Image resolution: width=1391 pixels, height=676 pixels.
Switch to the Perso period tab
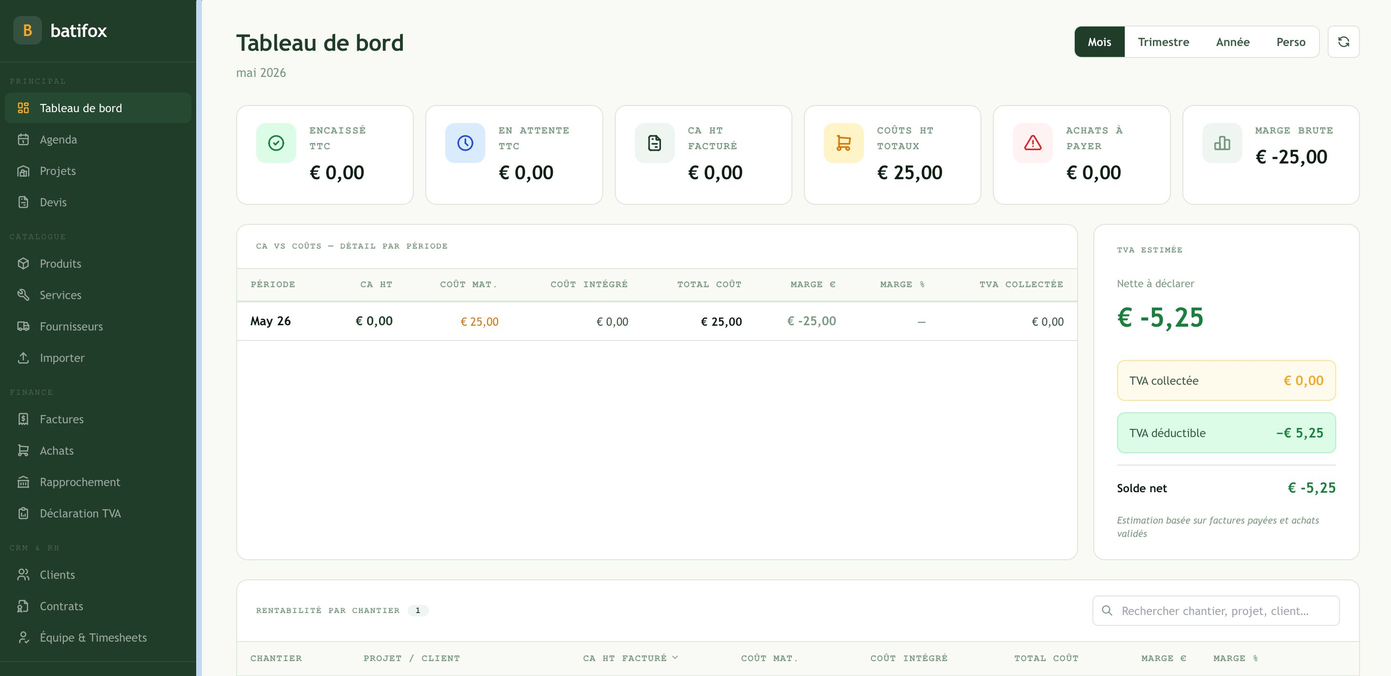click(1291, 42)
